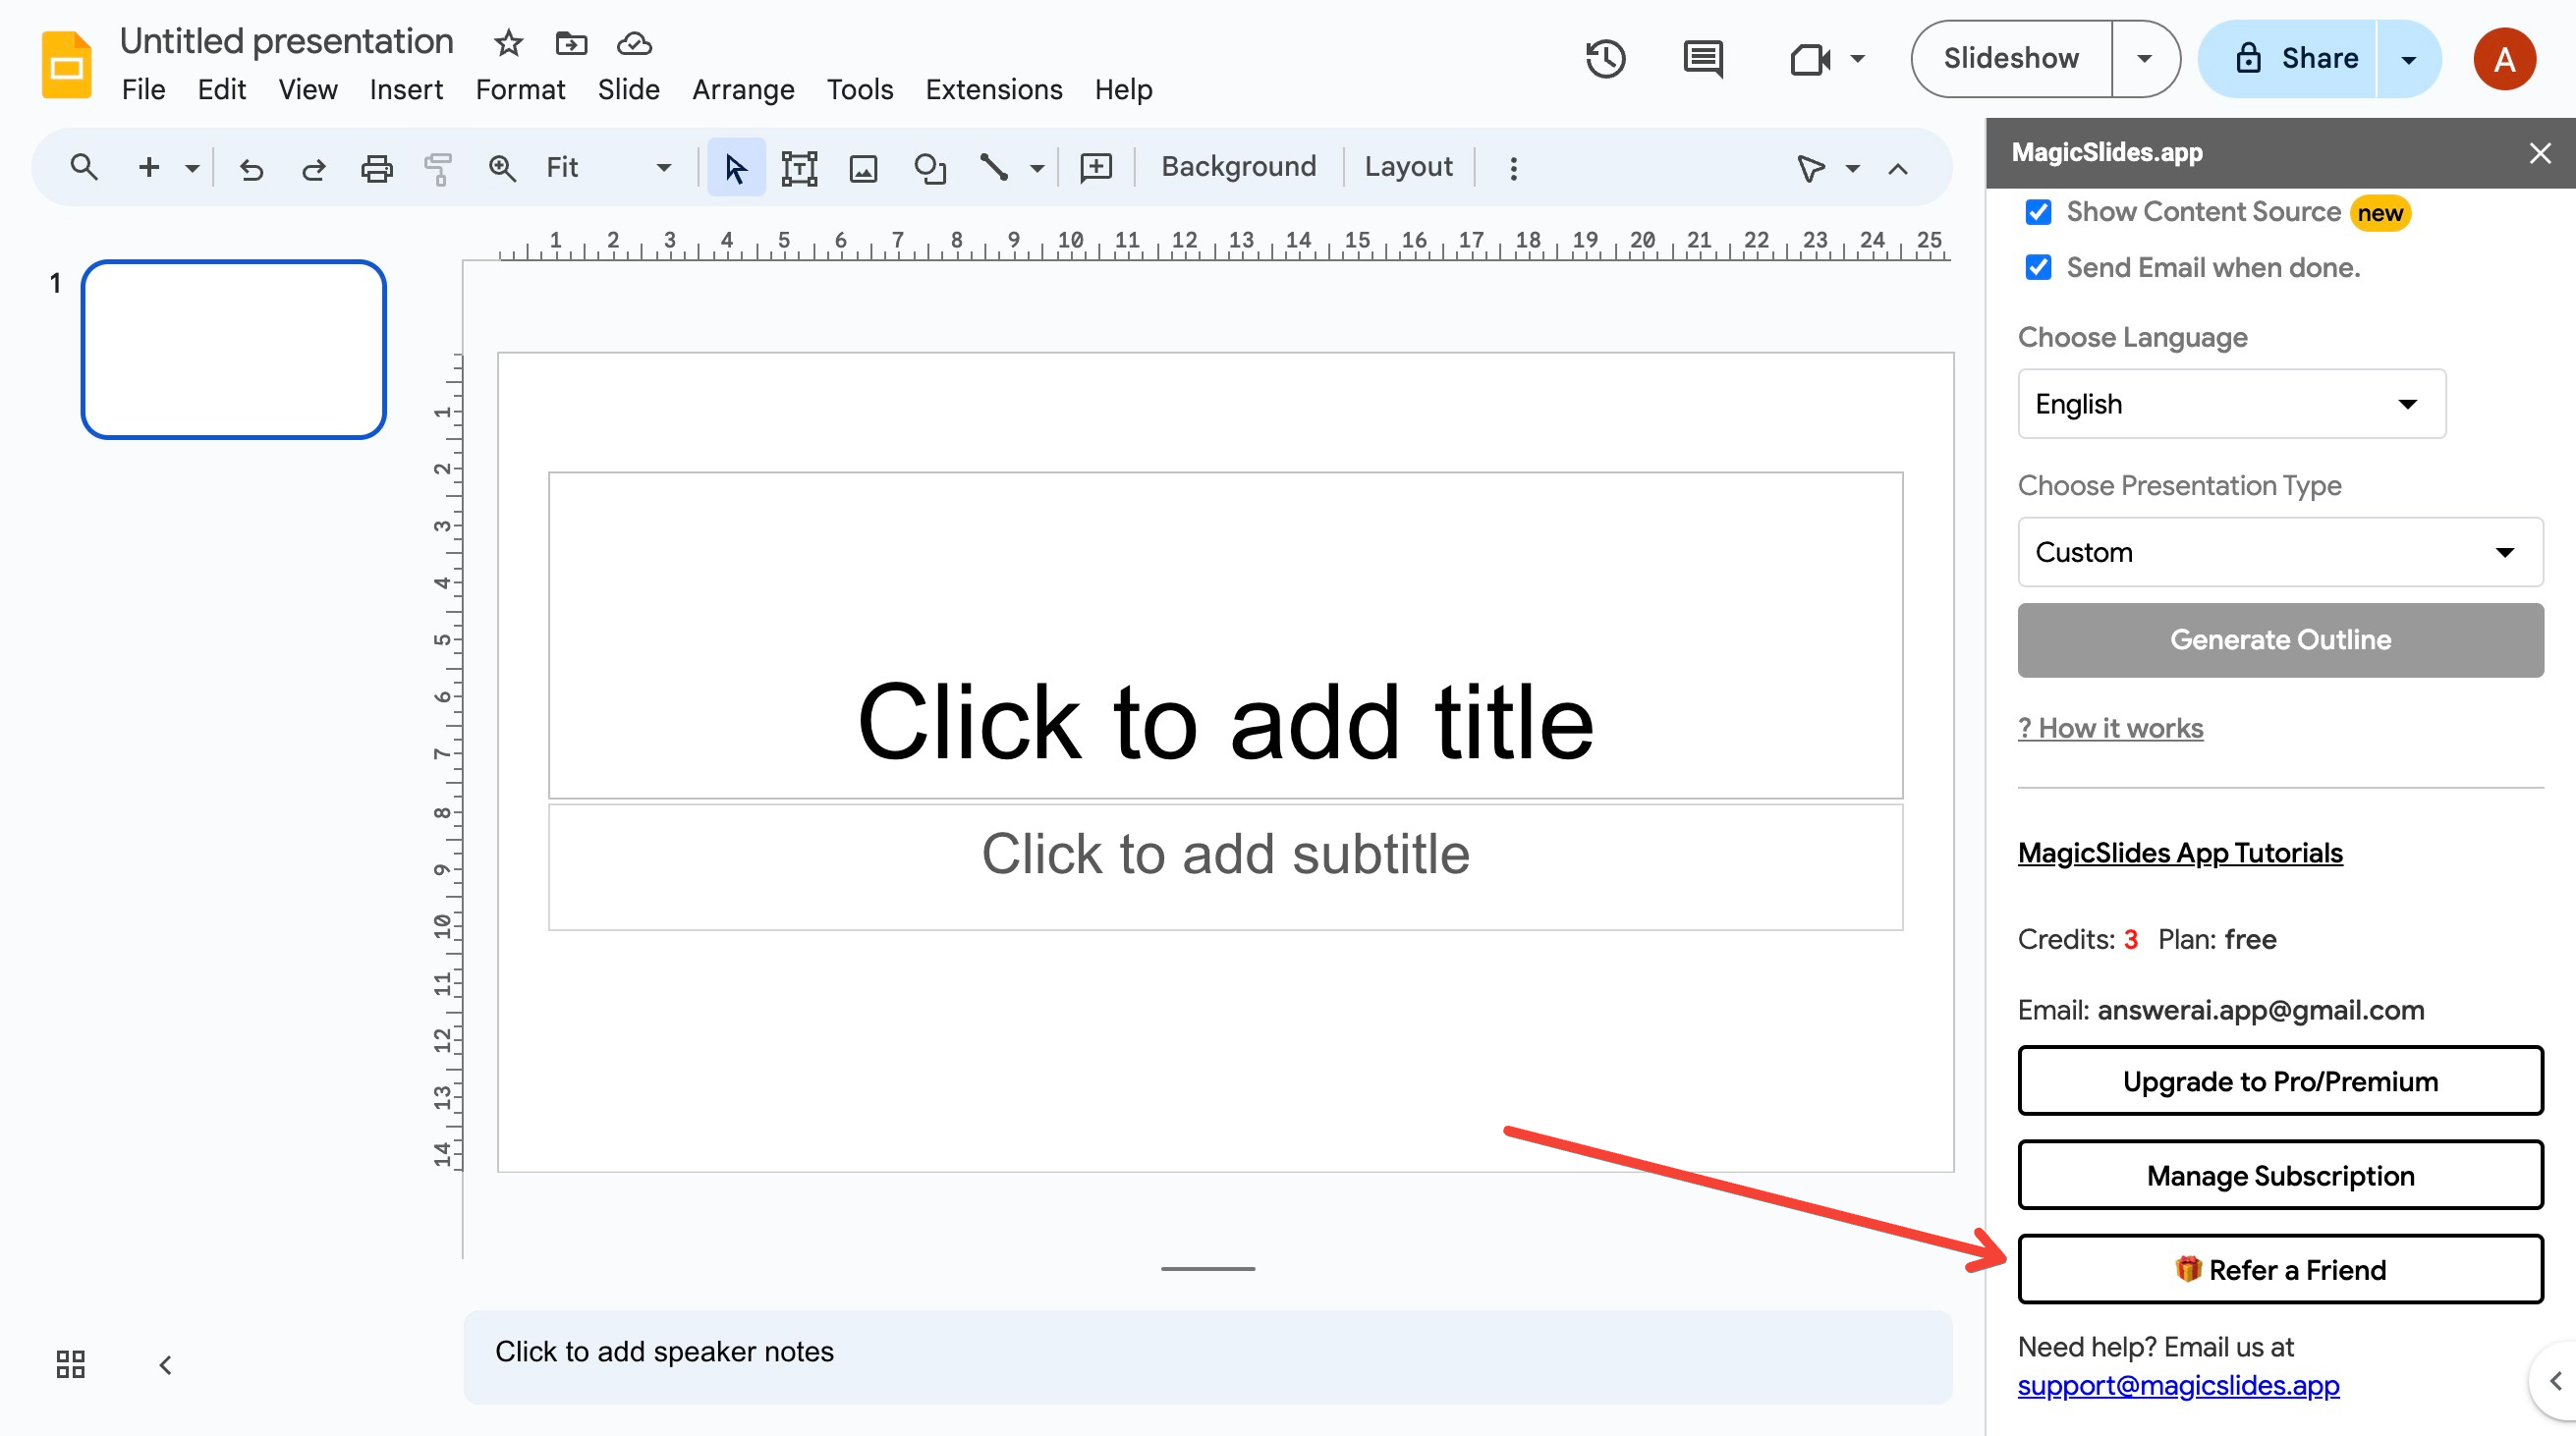
Task: Uncheck Show Content Source checkbox
Action: coord(2038,212)
